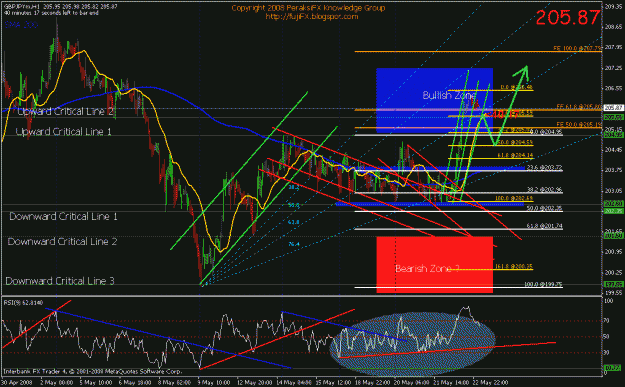Click the 'Upward Critical Line 2' label
The width and height of the screenshot is (625, 387).
65,111
